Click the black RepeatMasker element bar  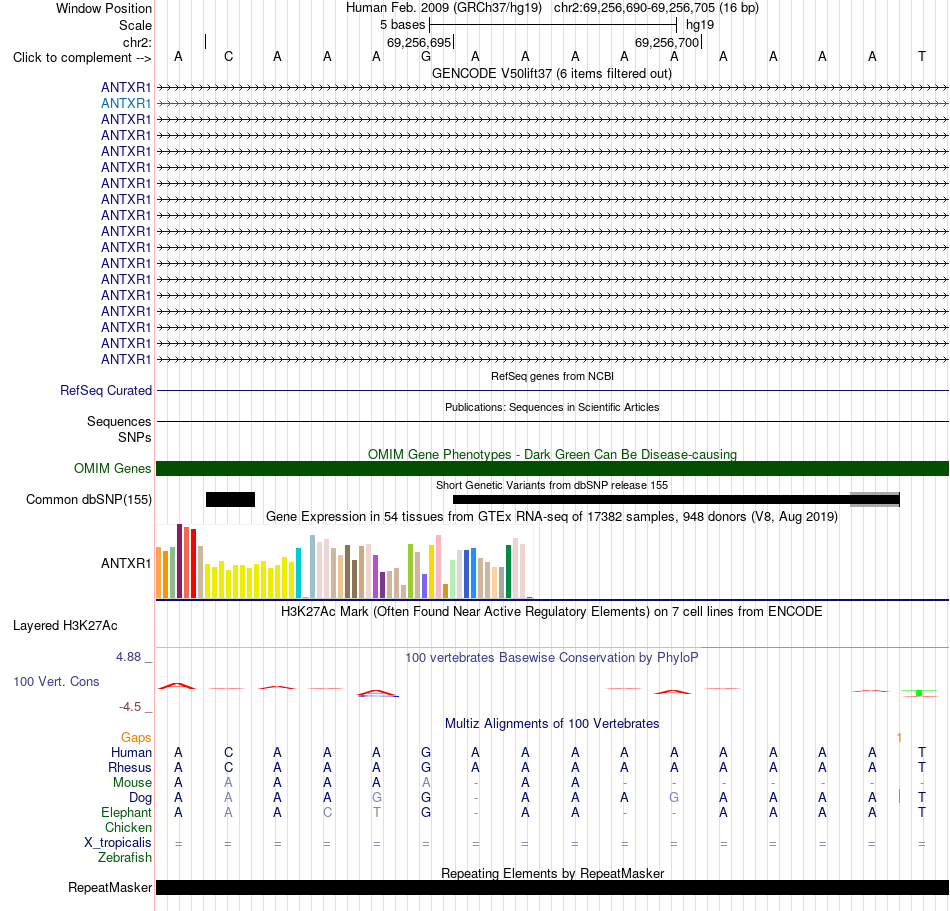tap(552, 887)
